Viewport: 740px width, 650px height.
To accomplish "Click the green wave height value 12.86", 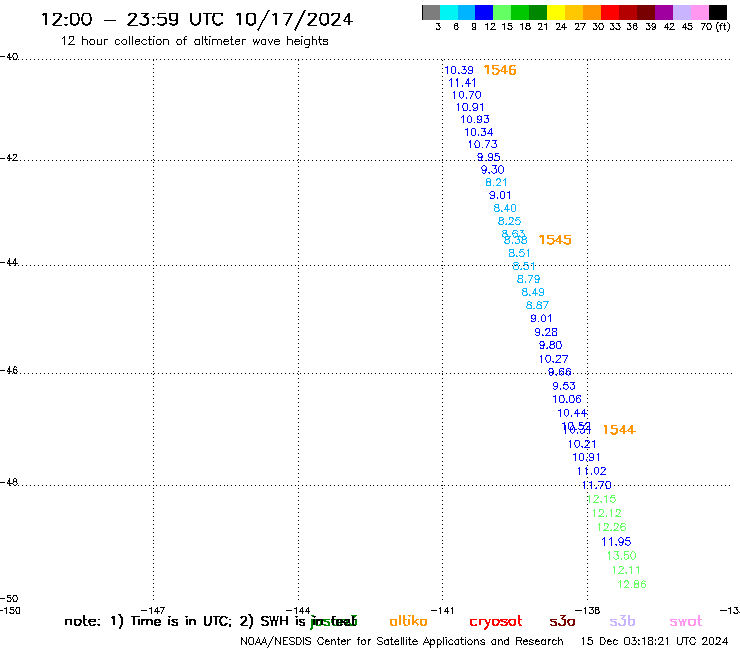I will click(x=631, y=584).
